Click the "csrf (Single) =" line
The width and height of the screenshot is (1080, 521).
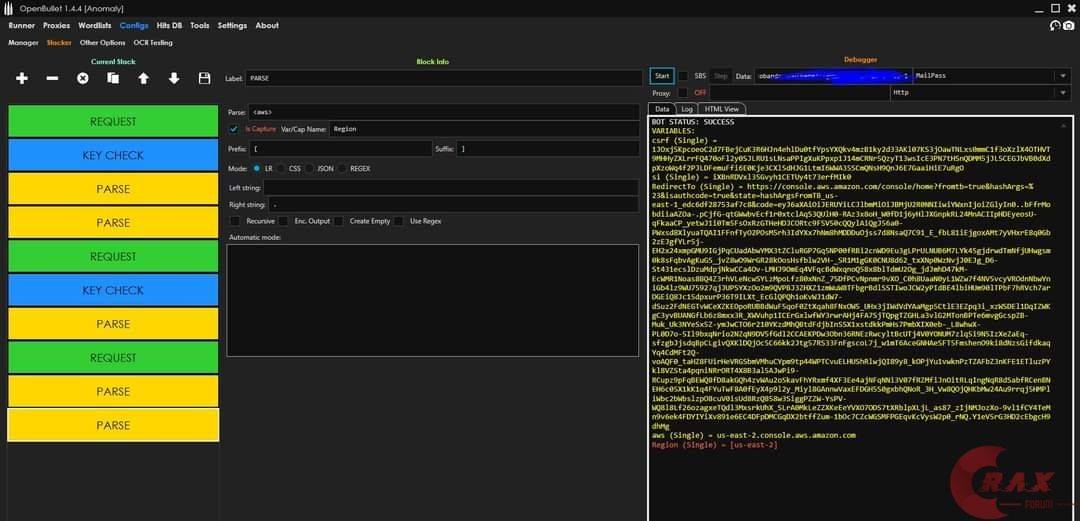pyautogui.click(x=684, y=140)
